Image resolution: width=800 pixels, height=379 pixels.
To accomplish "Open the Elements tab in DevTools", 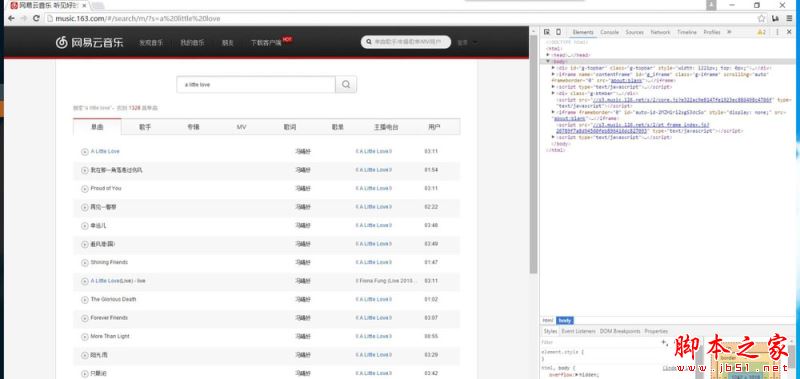I will (x=583, y=32).
